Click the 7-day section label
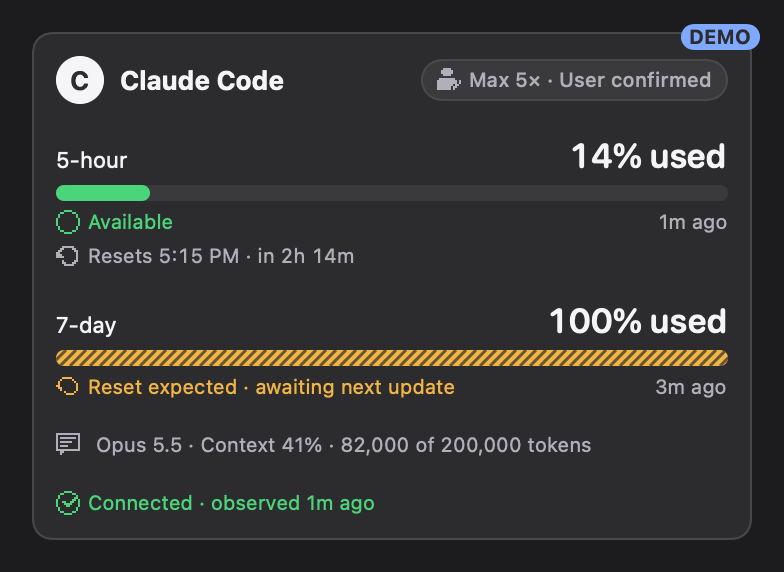 [86, 325]
